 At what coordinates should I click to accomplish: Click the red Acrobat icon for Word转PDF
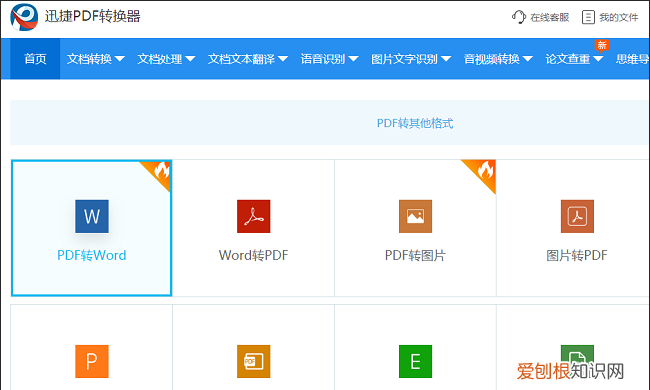254,216
